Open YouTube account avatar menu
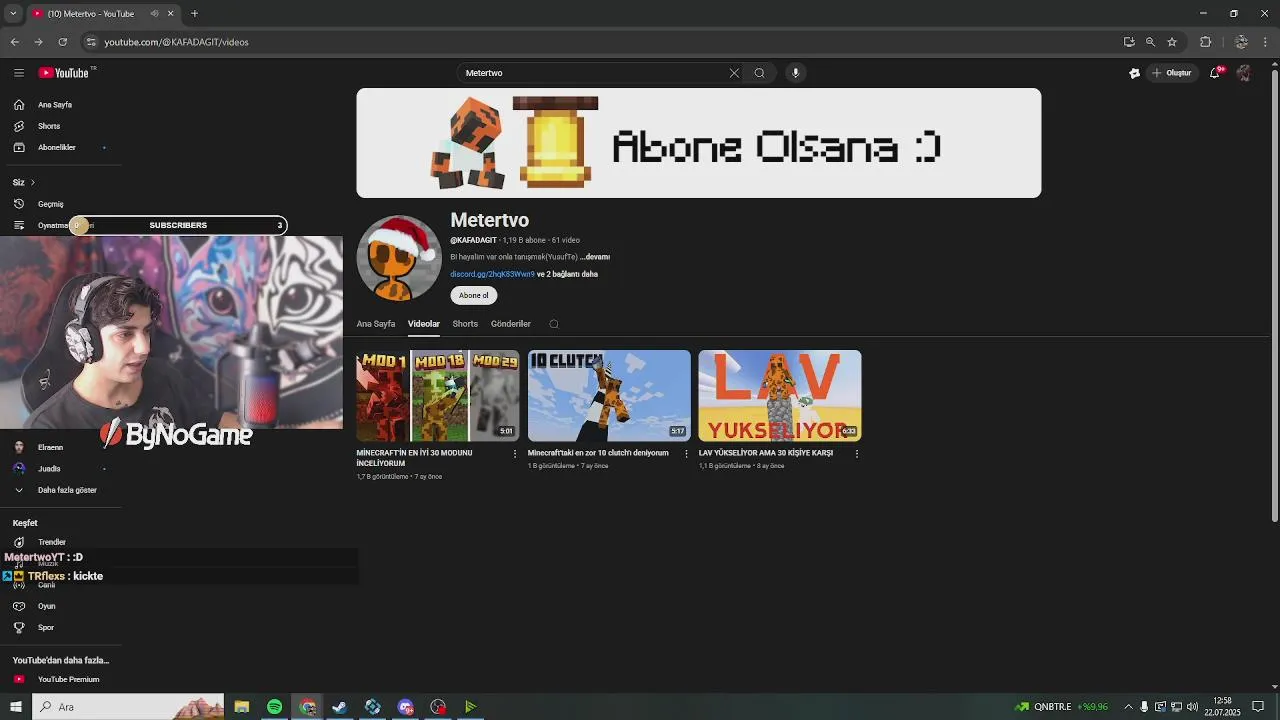 (1244, 73)
